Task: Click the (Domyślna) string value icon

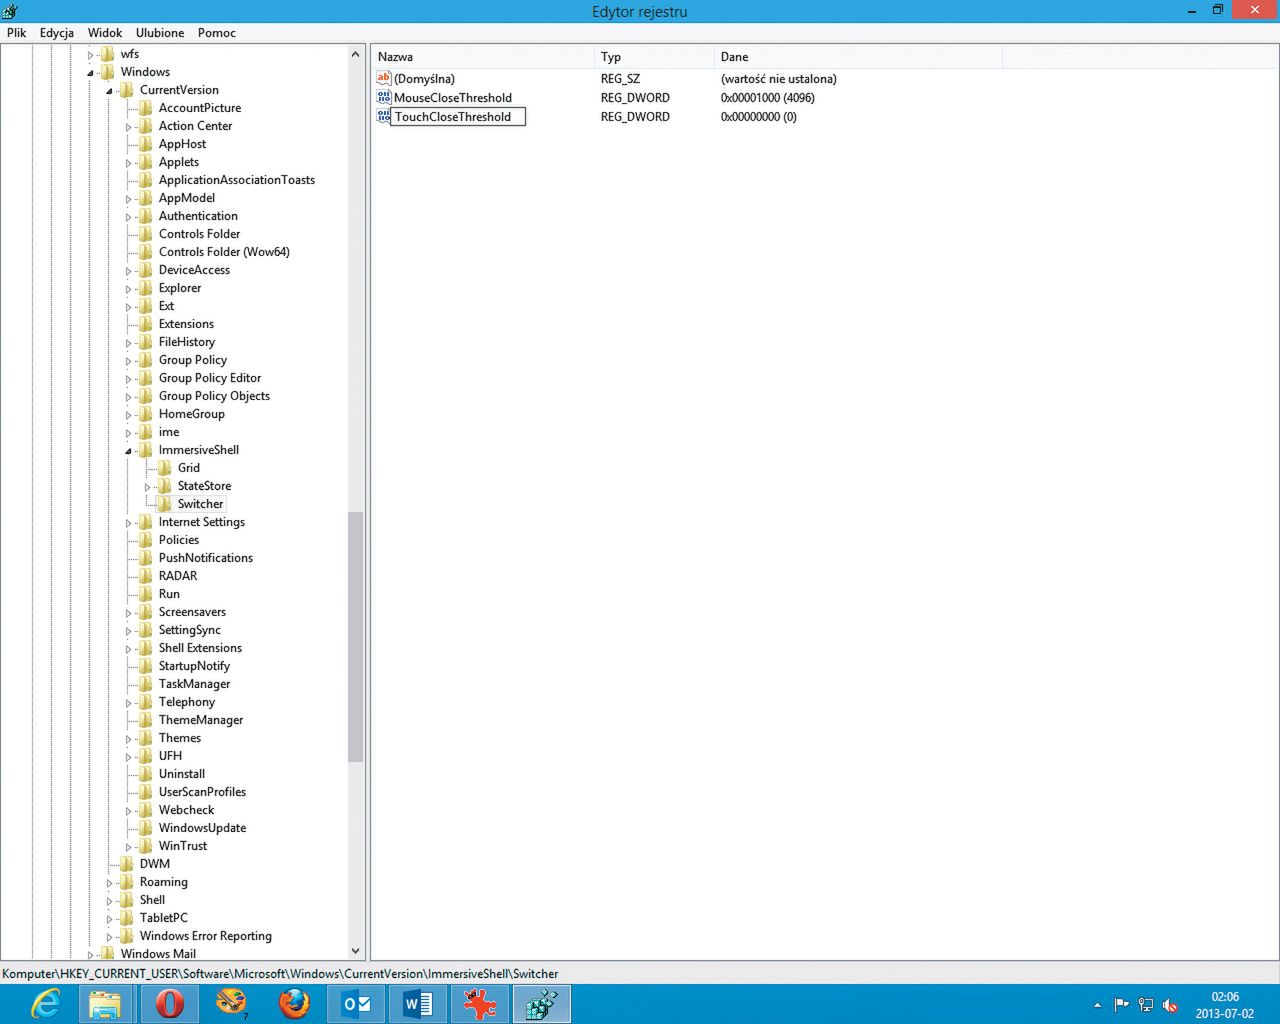Action: [384, 78]
